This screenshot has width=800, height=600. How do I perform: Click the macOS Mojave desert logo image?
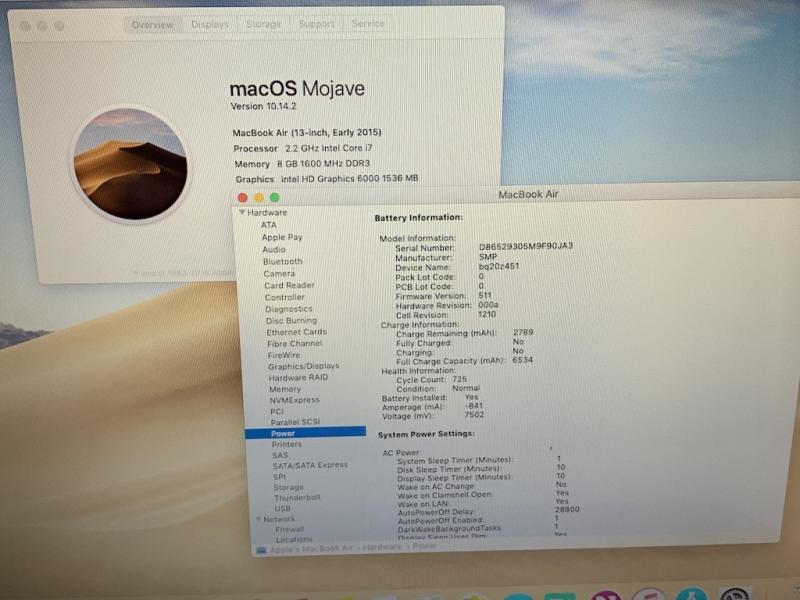click(130, 165)
